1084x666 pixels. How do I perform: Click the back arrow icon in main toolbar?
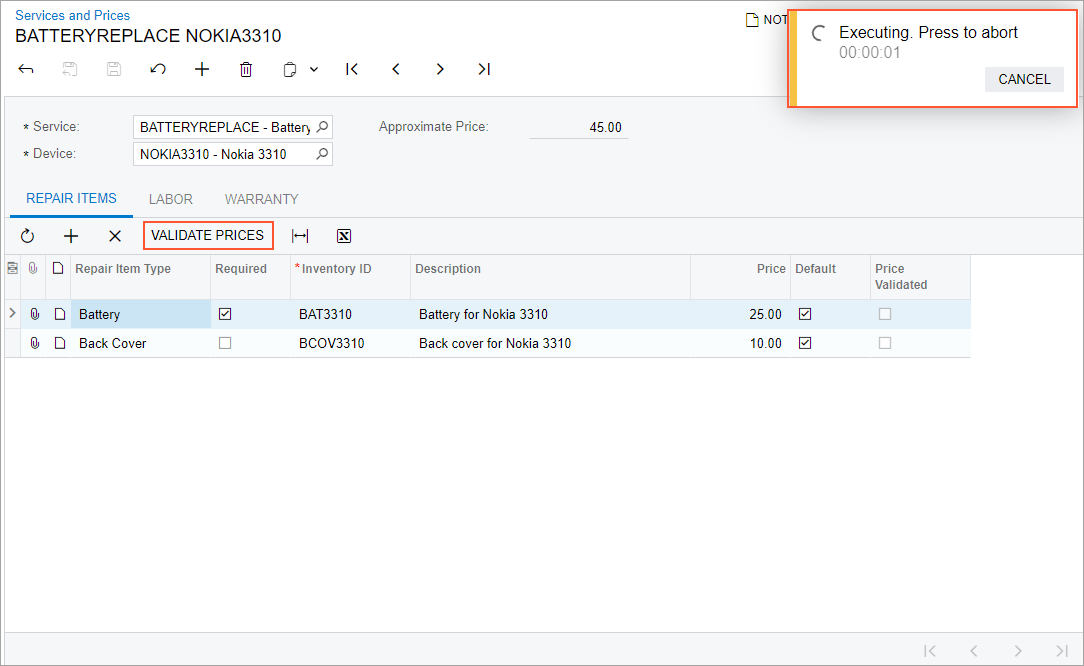27,69
